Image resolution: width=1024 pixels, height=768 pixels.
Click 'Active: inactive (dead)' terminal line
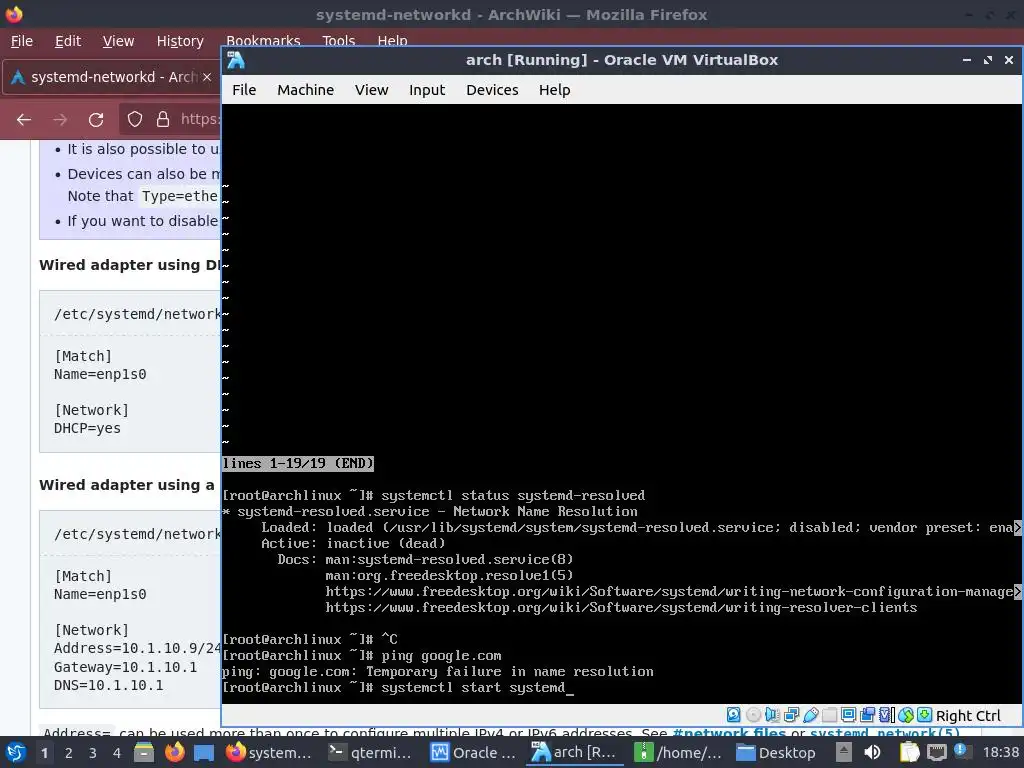pyautogui.click(x=353, y=543)
